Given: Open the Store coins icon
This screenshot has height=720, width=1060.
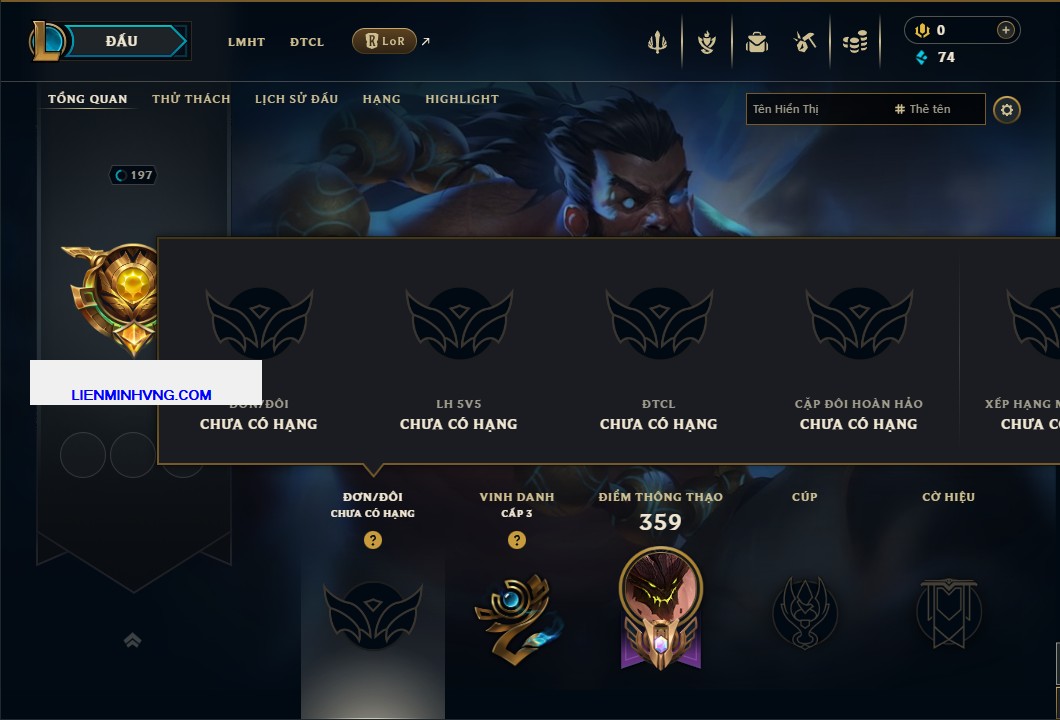Looking at the screenshot, I should coord(855,42).
